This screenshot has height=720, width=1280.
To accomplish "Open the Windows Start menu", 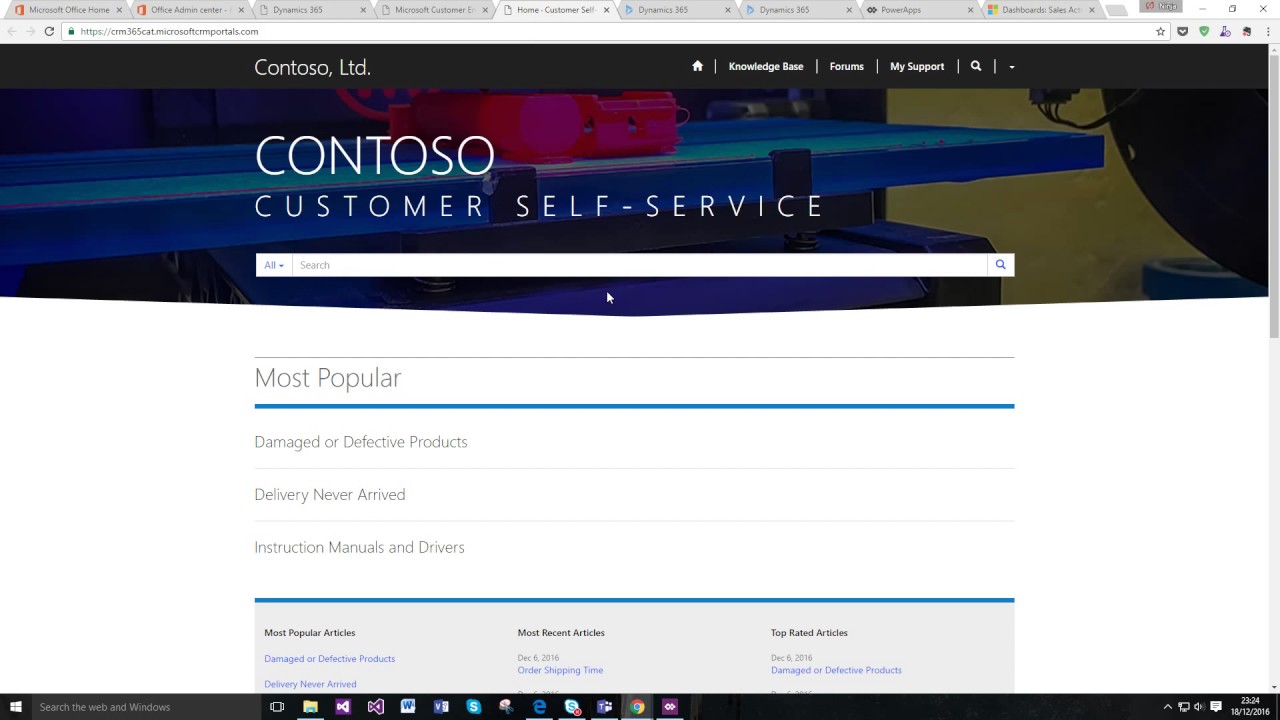I will pyautogui.click(x=16, y=707).
